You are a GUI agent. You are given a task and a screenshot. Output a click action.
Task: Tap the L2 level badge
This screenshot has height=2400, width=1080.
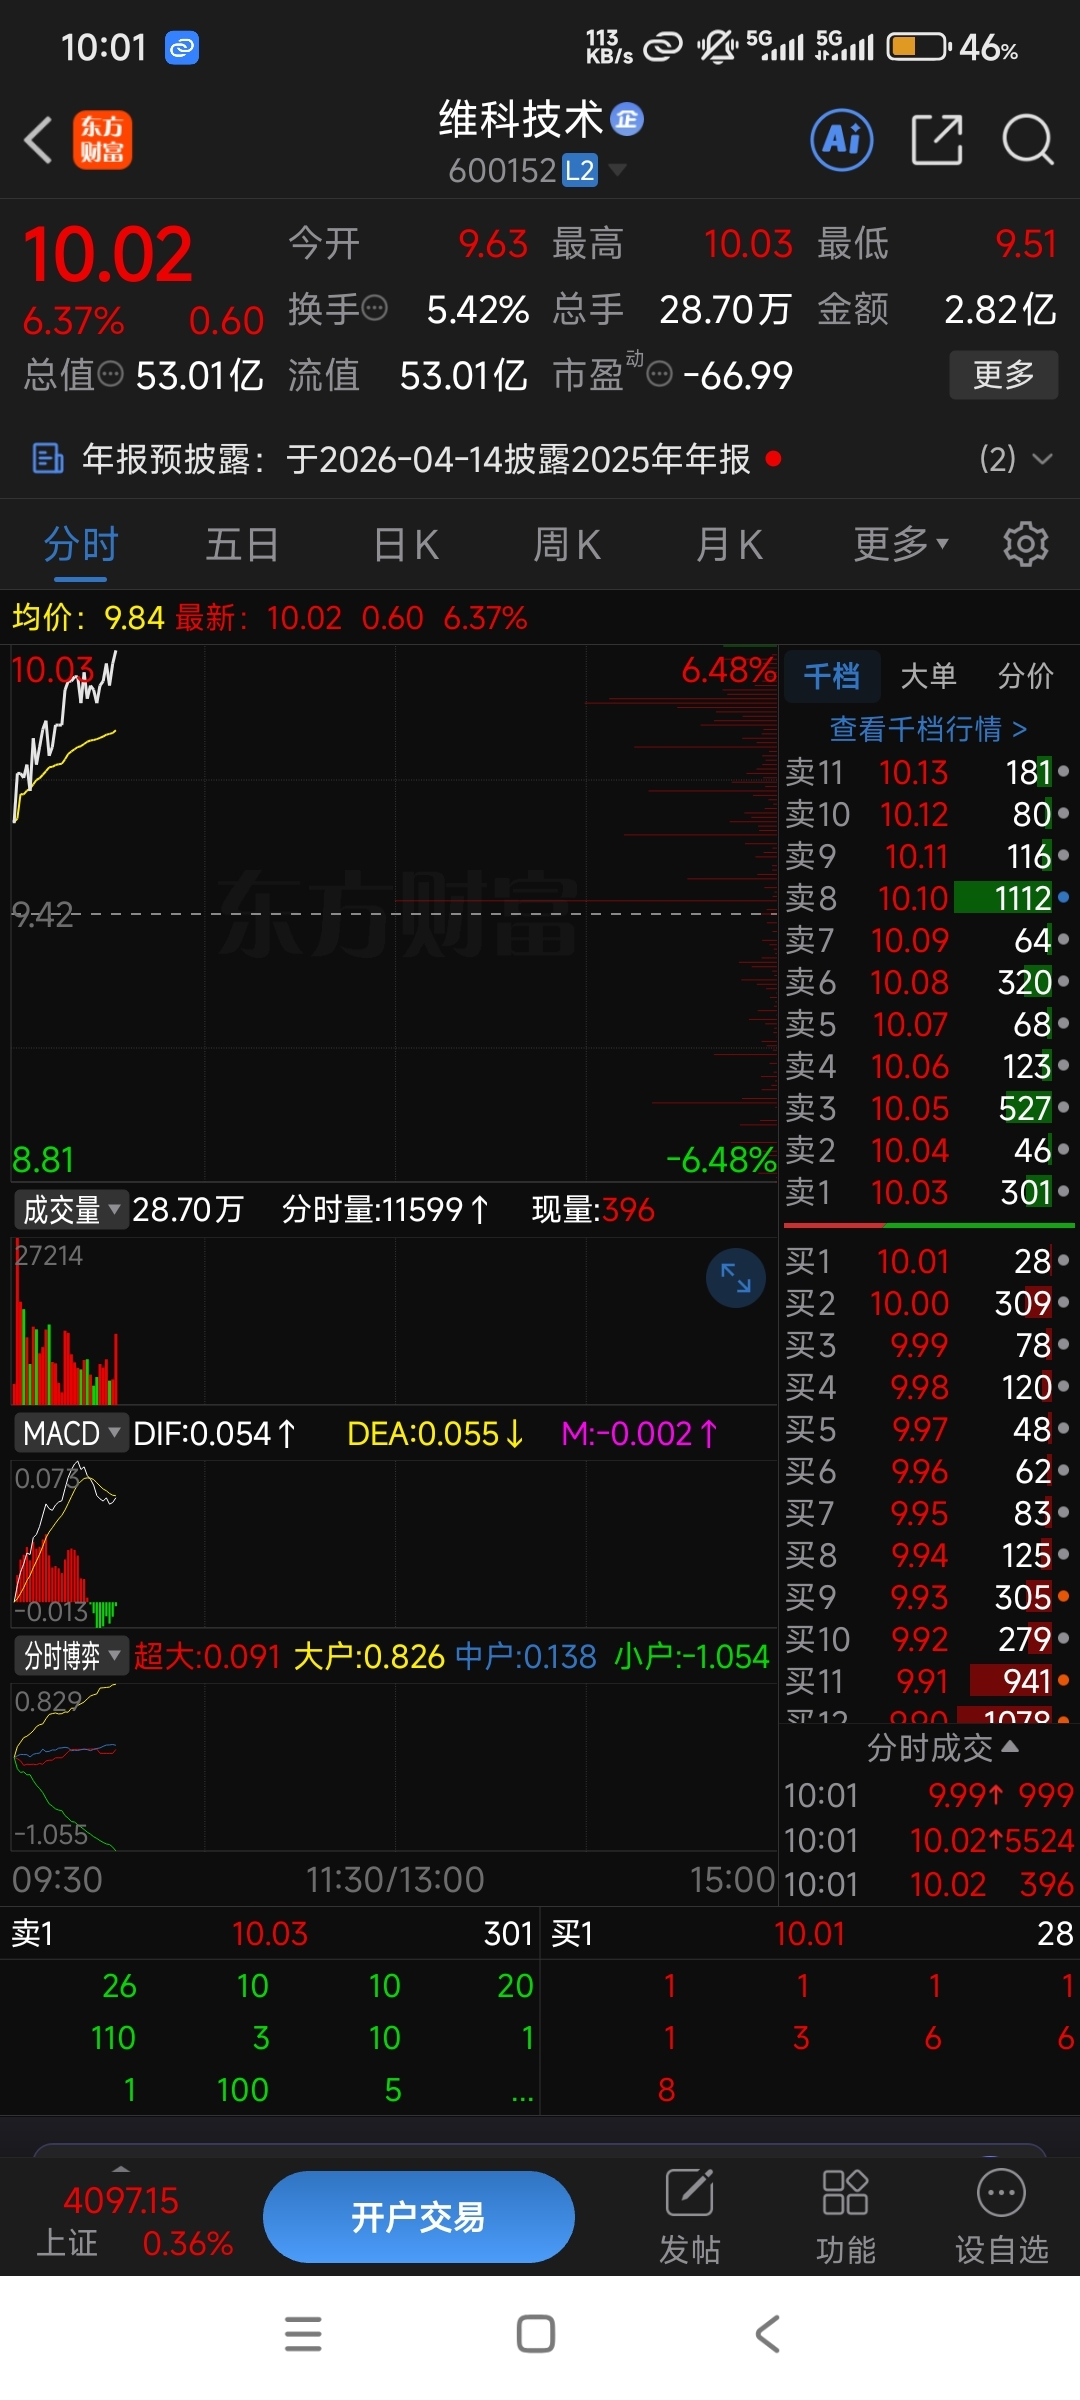pyautogui.click(x=580, y=171)
